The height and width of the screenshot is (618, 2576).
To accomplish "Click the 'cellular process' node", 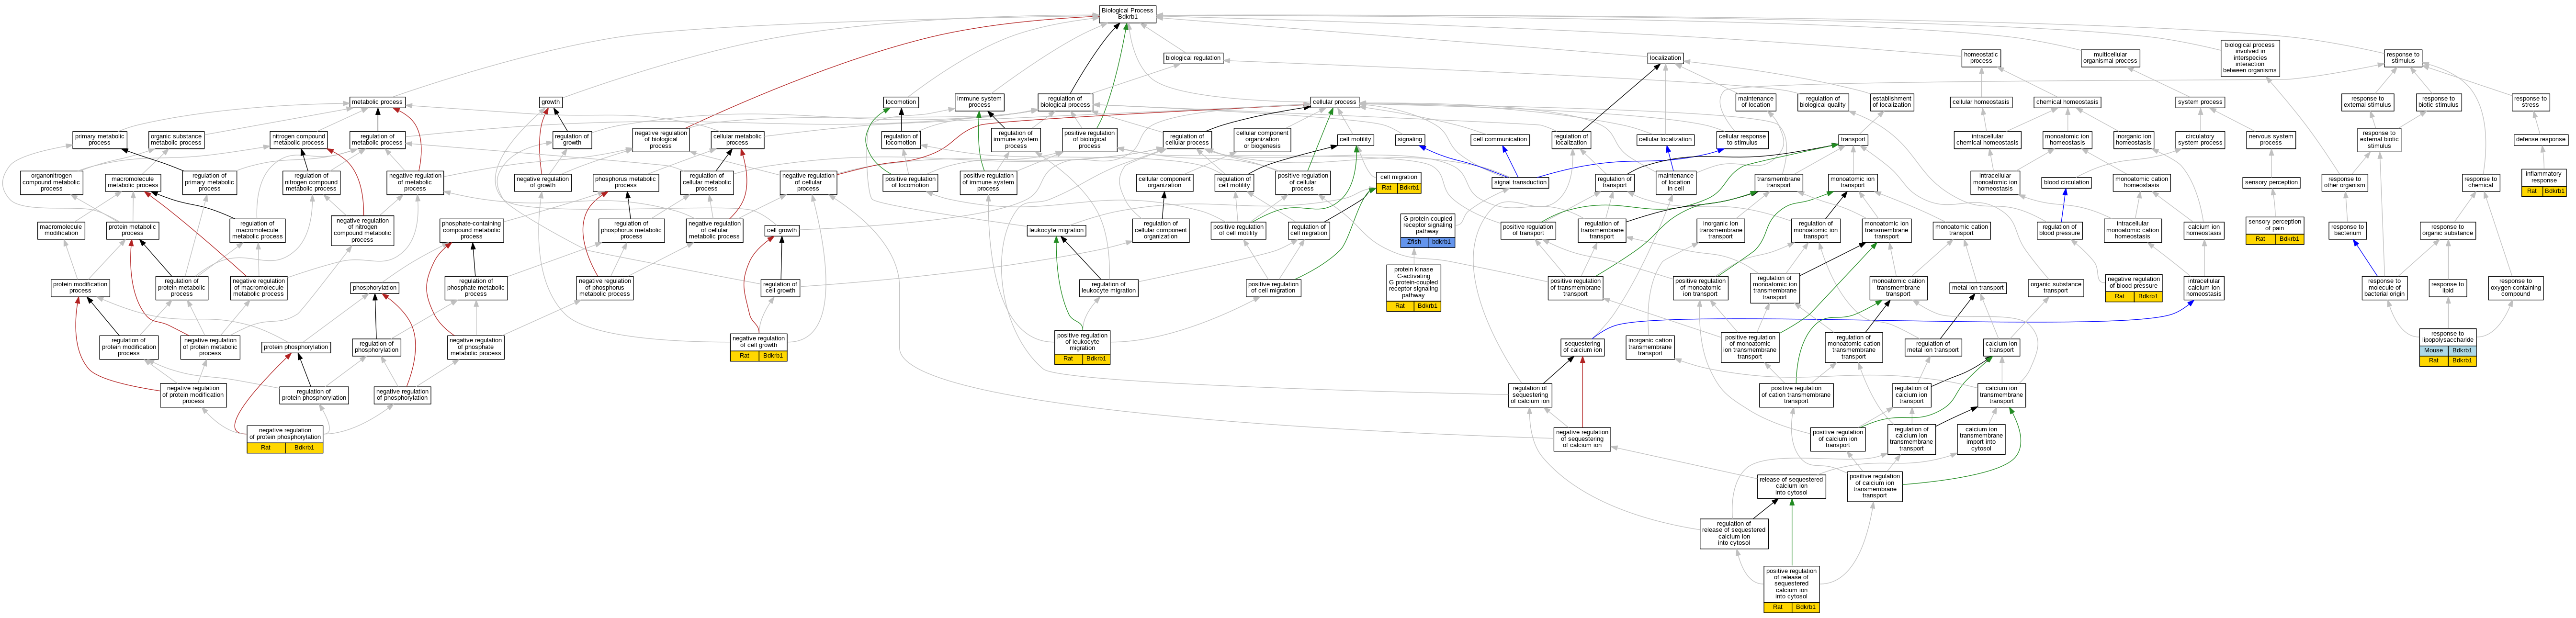I will tap(1334, 102).
